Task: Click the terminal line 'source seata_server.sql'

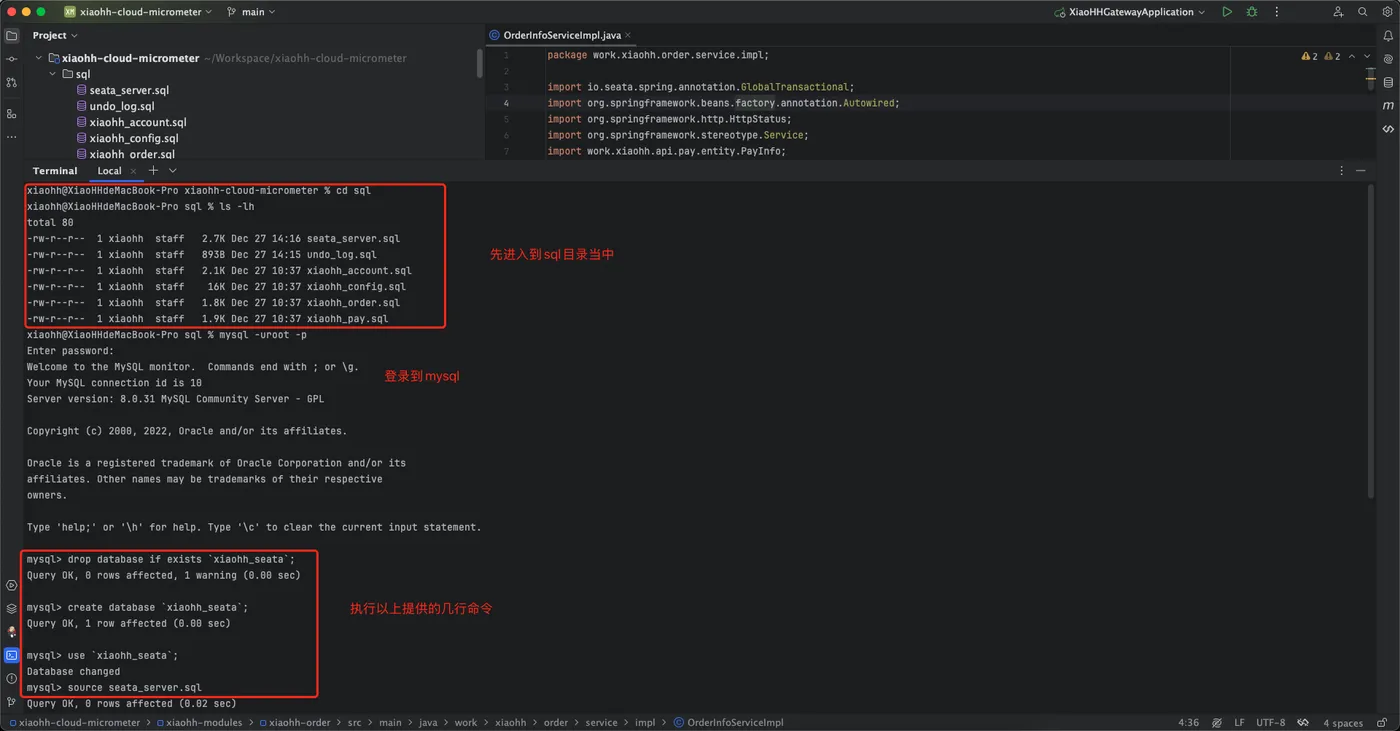Action: pos(114,687)
